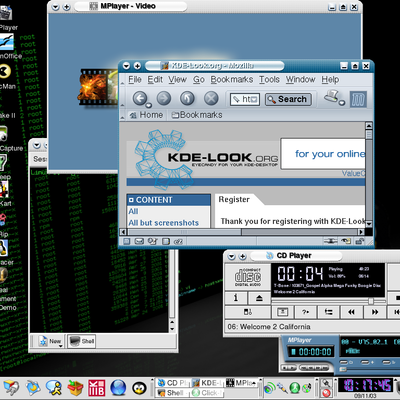This screenshot has width=400, height=400.
Task: Click the Forward arrow in Mozilla's toolbar
Action: tap(164, 98)
